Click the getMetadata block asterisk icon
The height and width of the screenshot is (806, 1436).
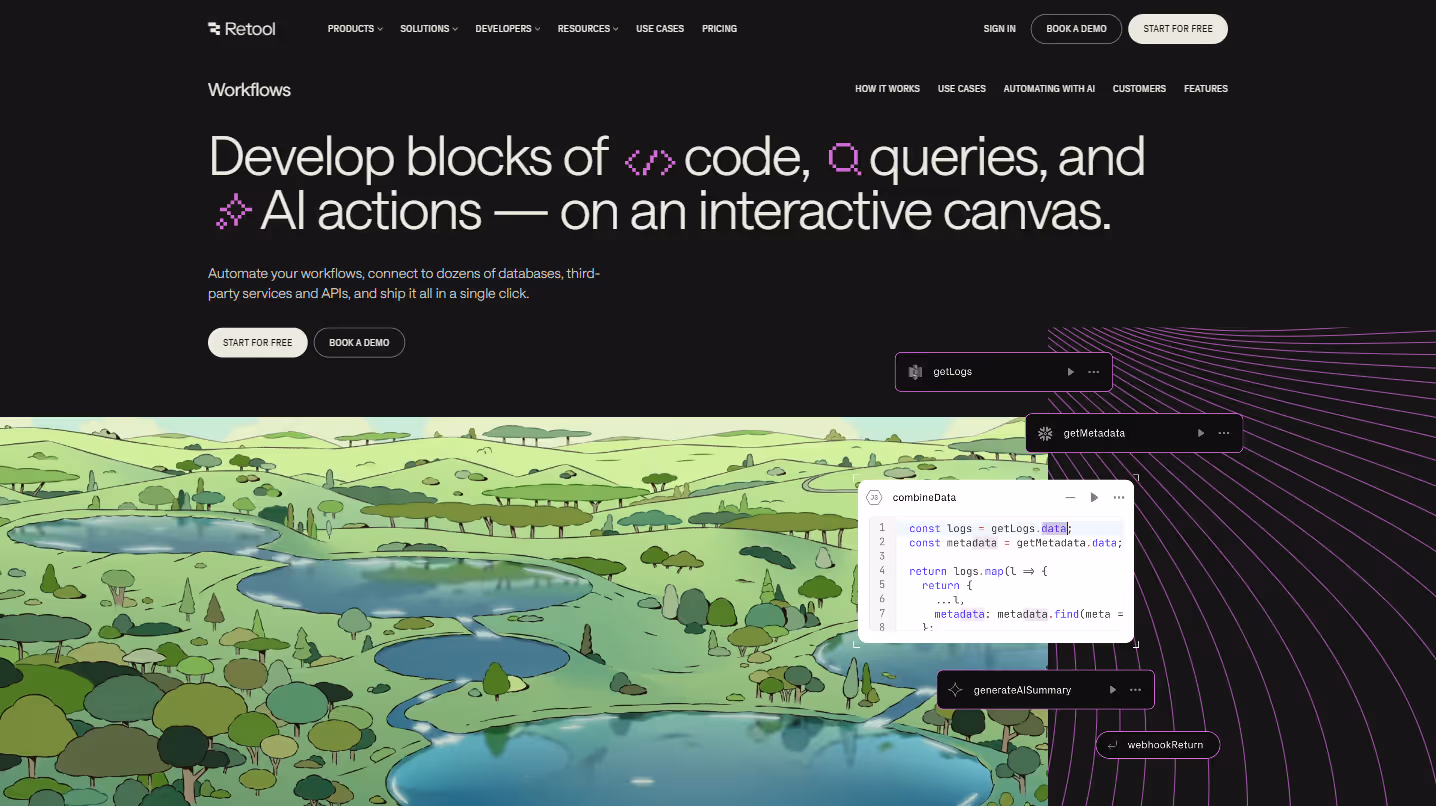click(x=1045, y=433)
